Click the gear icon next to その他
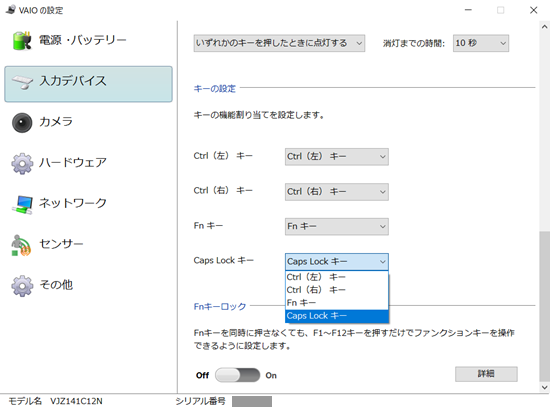Screen dimensions: 550x408 coord(22,286)
